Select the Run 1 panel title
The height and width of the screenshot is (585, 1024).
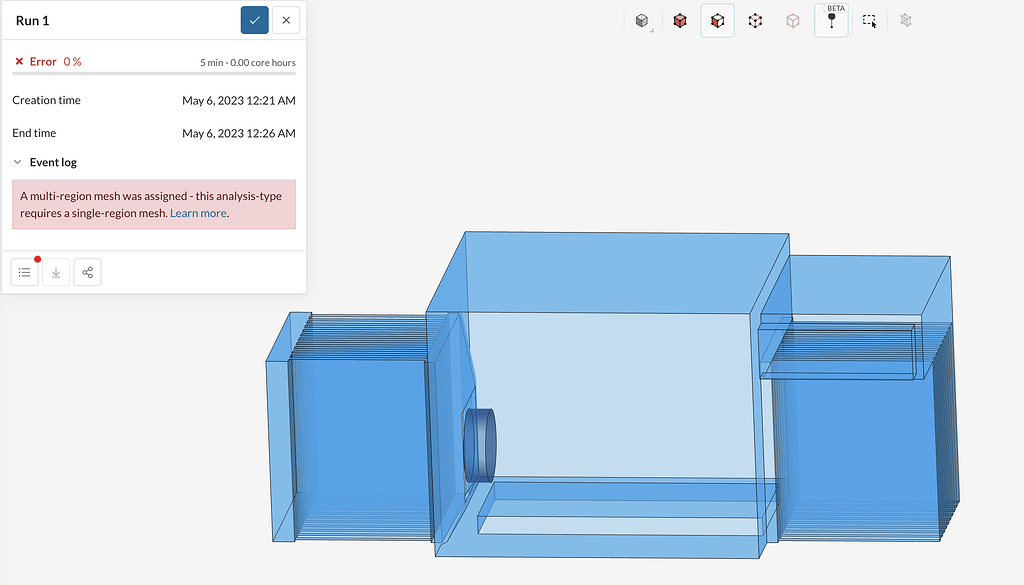pyautogui.click(x=31, y=19)
